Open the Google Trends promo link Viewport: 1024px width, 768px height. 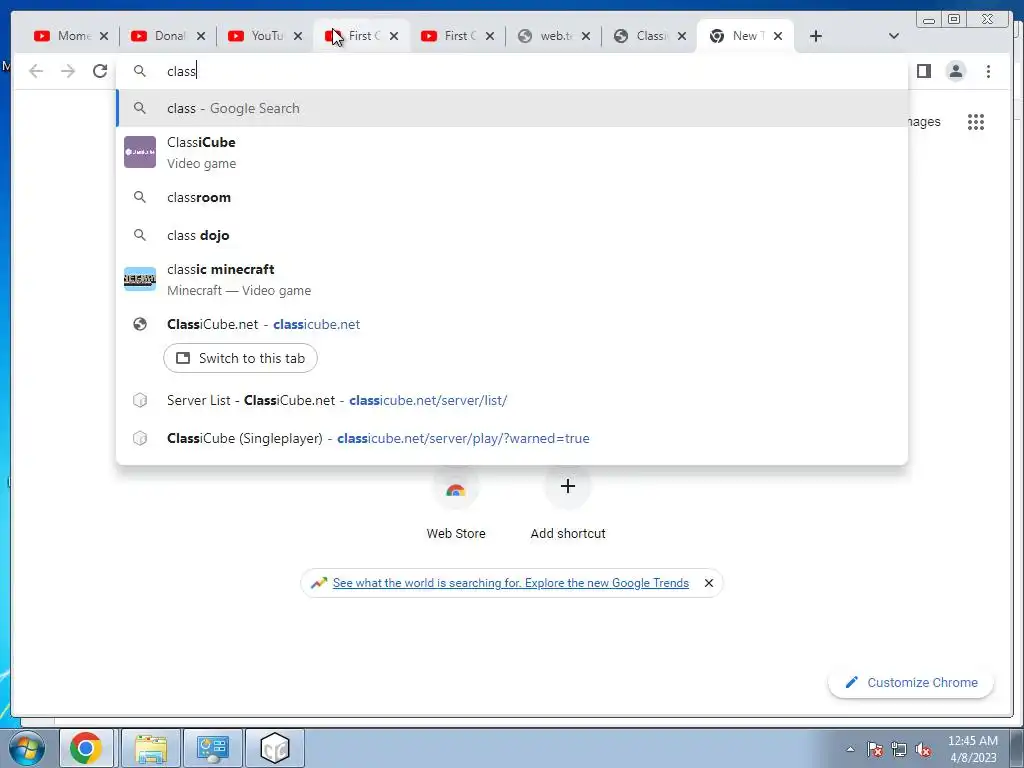511,583
